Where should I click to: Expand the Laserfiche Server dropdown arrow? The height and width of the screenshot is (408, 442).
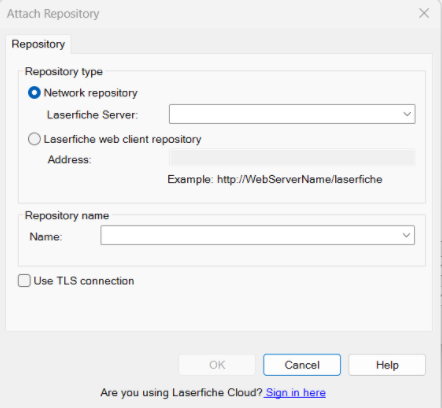click(x=407, y=114)
